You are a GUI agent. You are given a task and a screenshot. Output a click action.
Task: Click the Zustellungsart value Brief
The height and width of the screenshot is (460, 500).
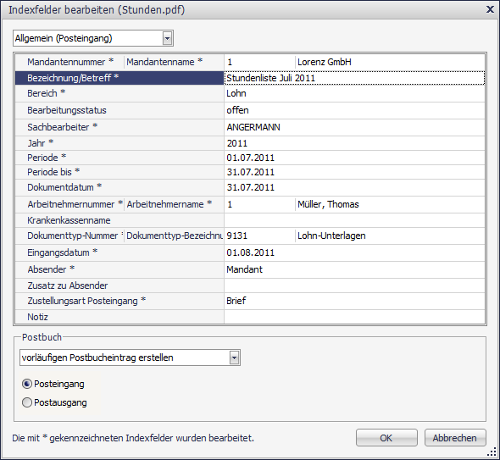355,301
